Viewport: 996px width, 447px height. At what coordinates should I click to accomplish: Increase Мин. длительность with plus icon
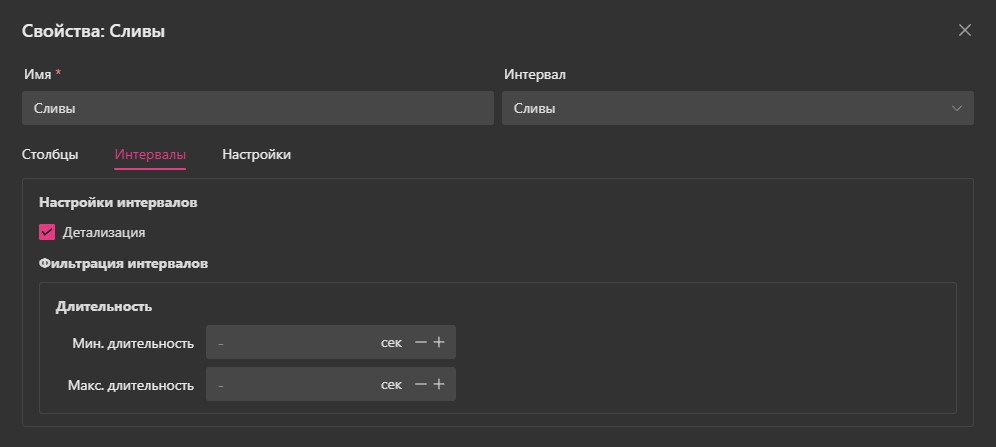click(439, 343)
